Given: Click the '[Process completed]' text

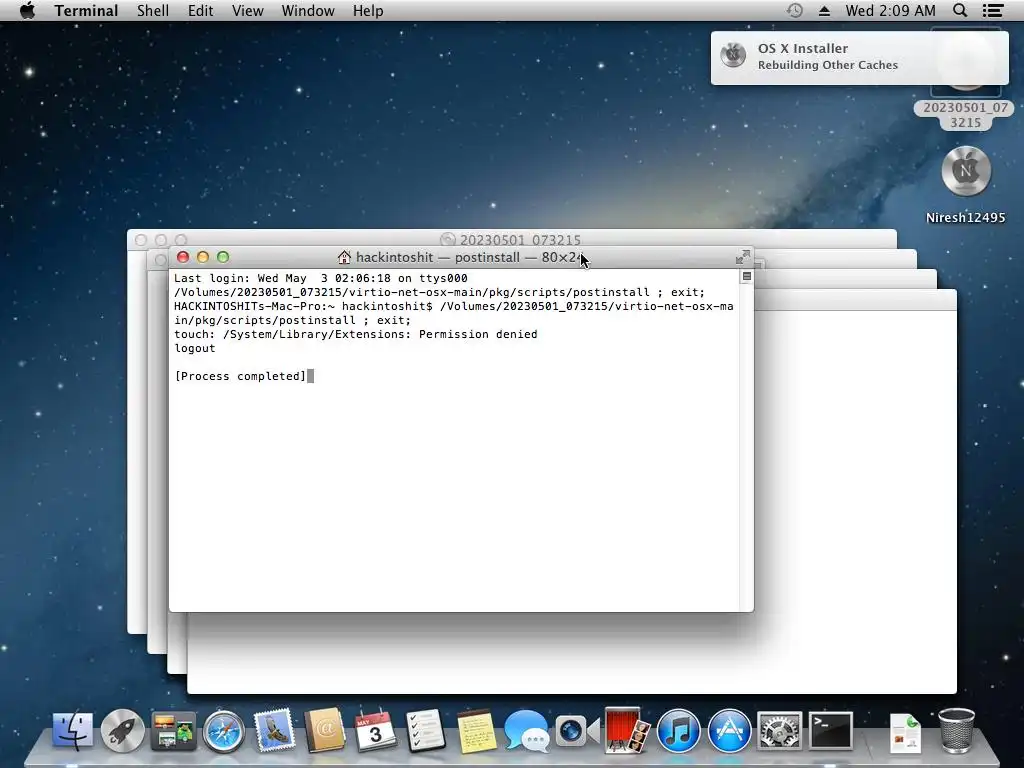Looking at the screenshot, I should point(240,376).
